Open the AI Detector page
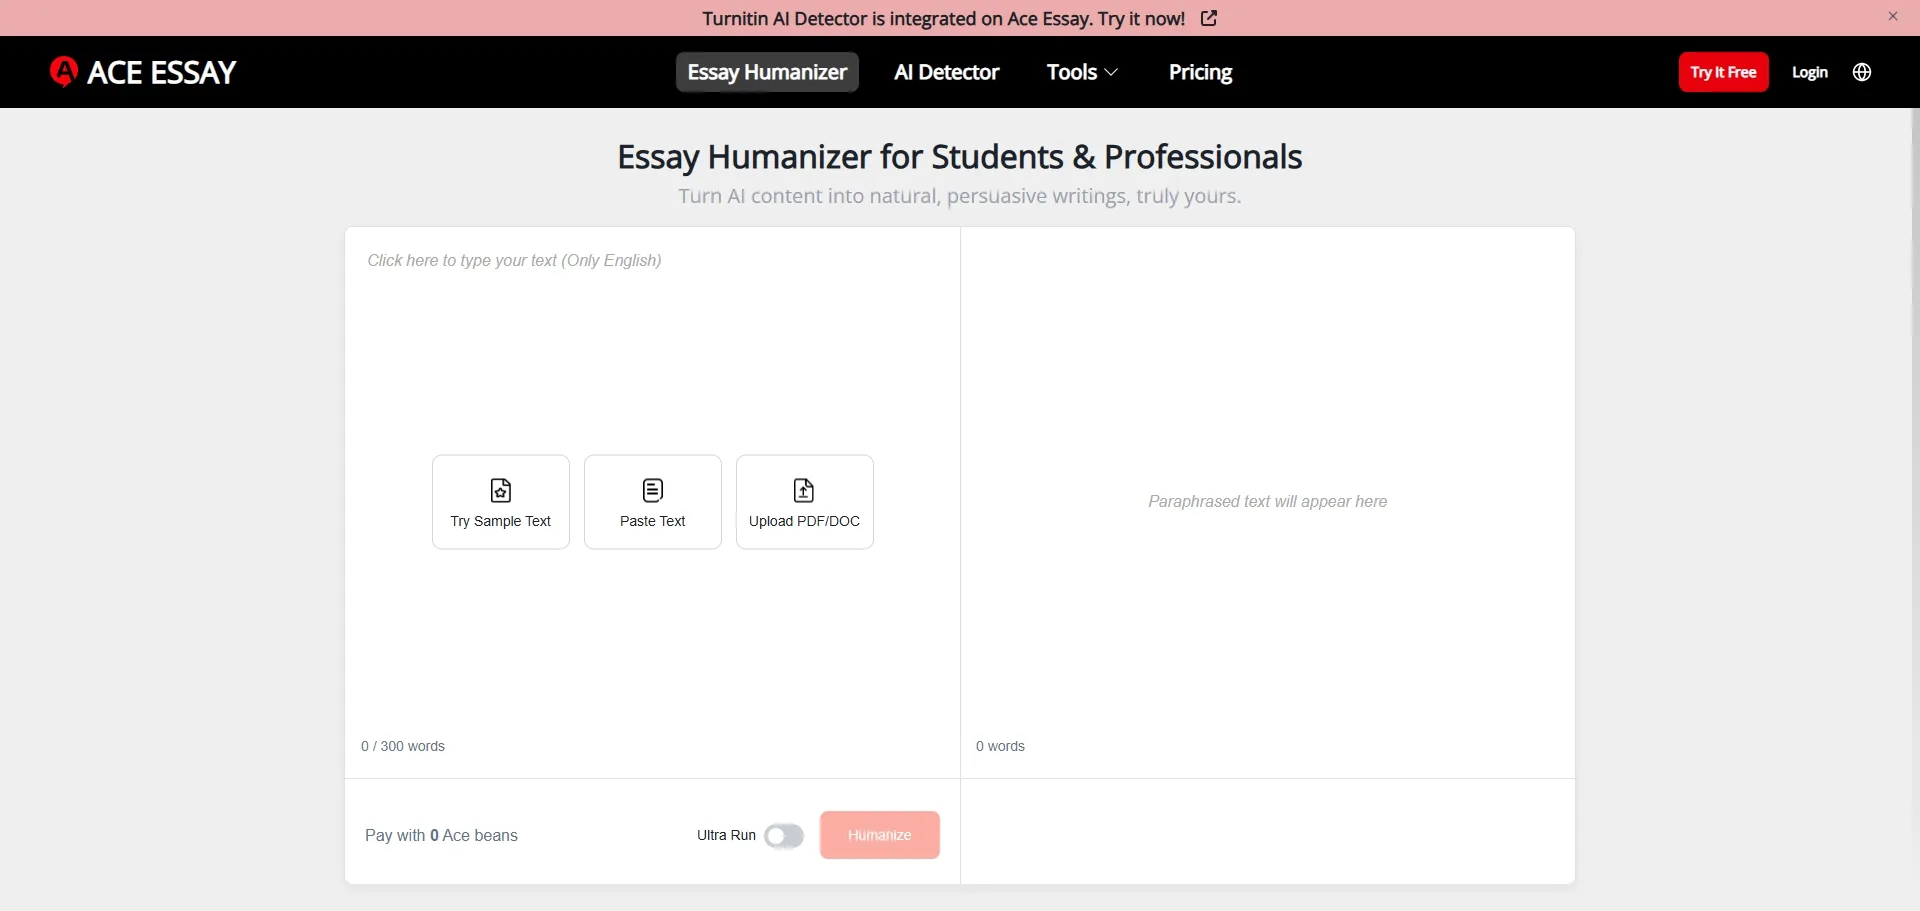The height and width of the screenshot is (911, 1920). click(x=946, y=71)
